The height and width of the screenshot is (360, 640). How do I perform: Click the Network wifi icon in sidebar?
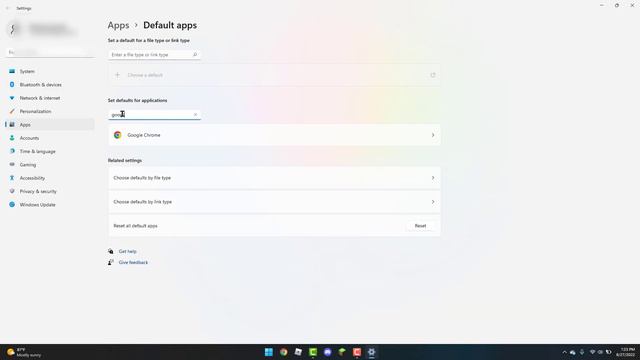[x=12, y=98]
